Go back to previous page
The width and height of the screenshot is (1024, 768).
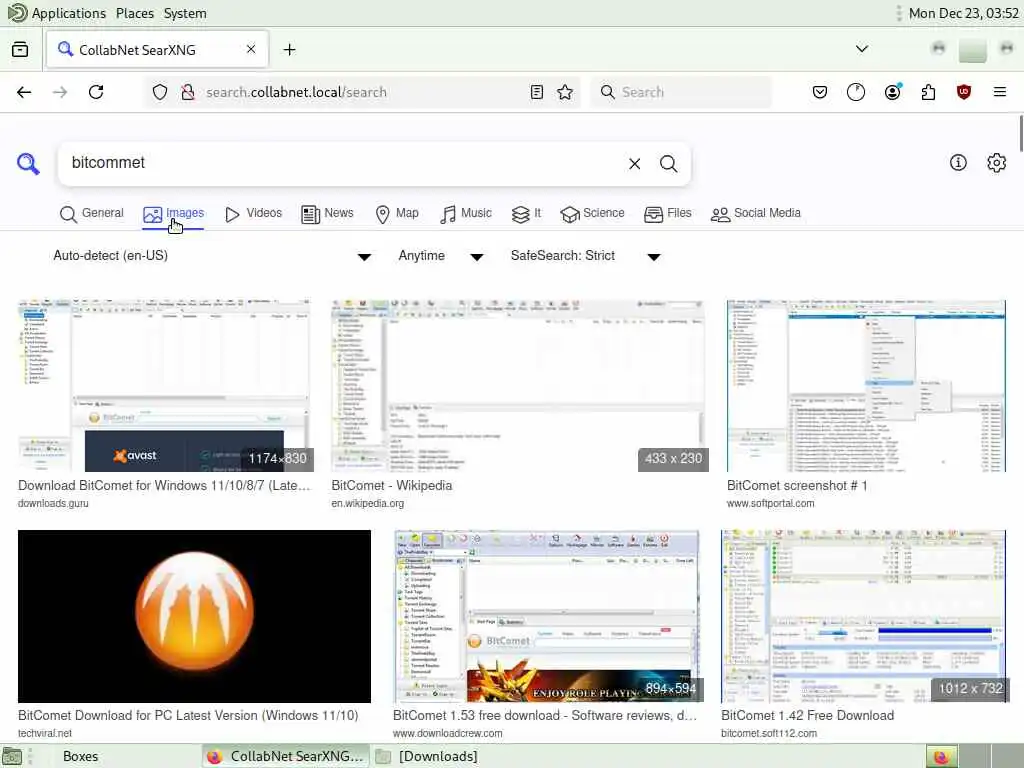point(24,92)
